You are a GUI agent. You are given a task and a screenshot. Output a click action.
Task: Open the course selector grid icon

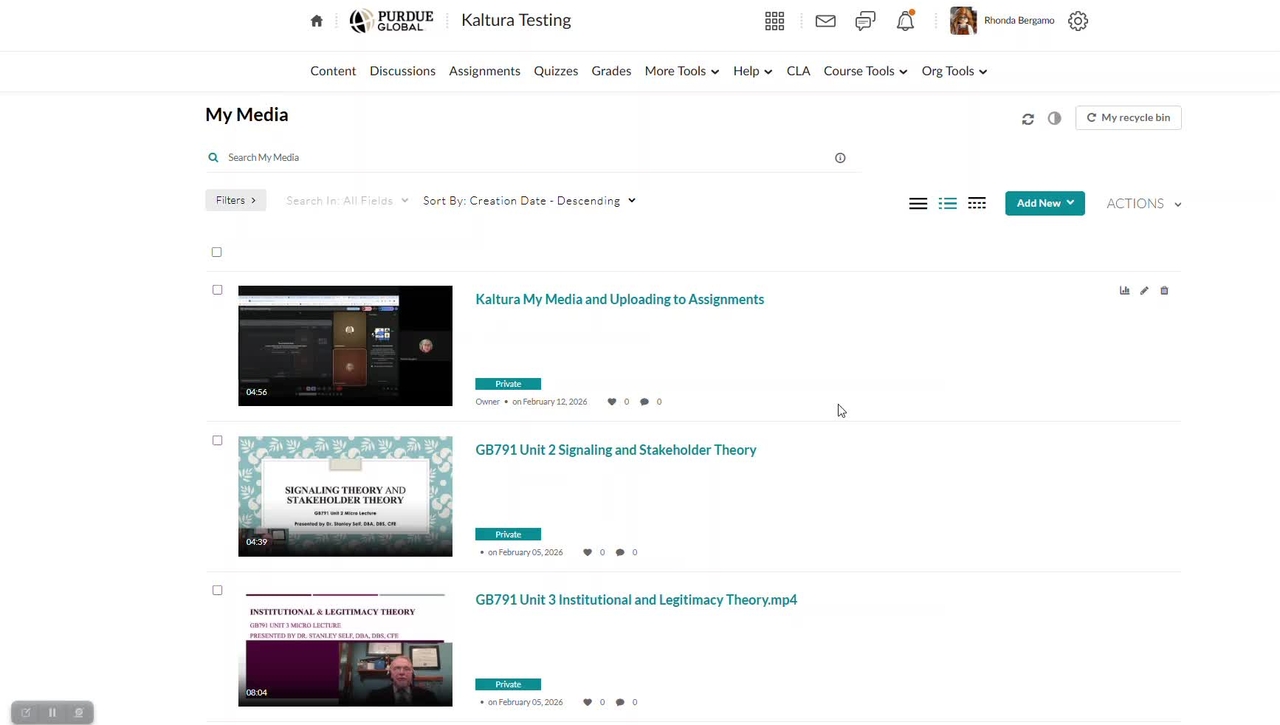pos(774,21)
